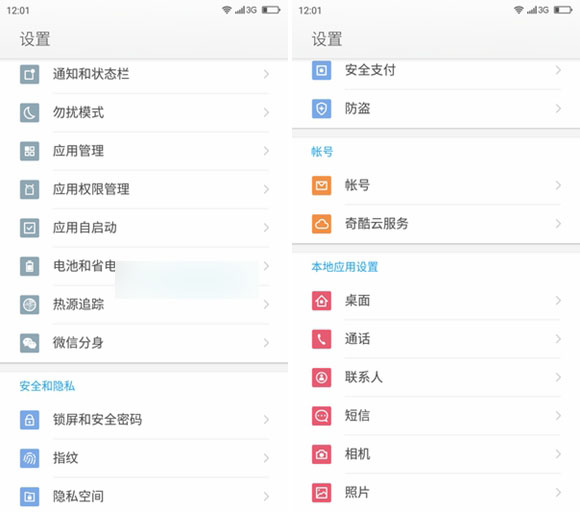
Task: Tap the 相机 camera icon
Action: tap(321, 454)
